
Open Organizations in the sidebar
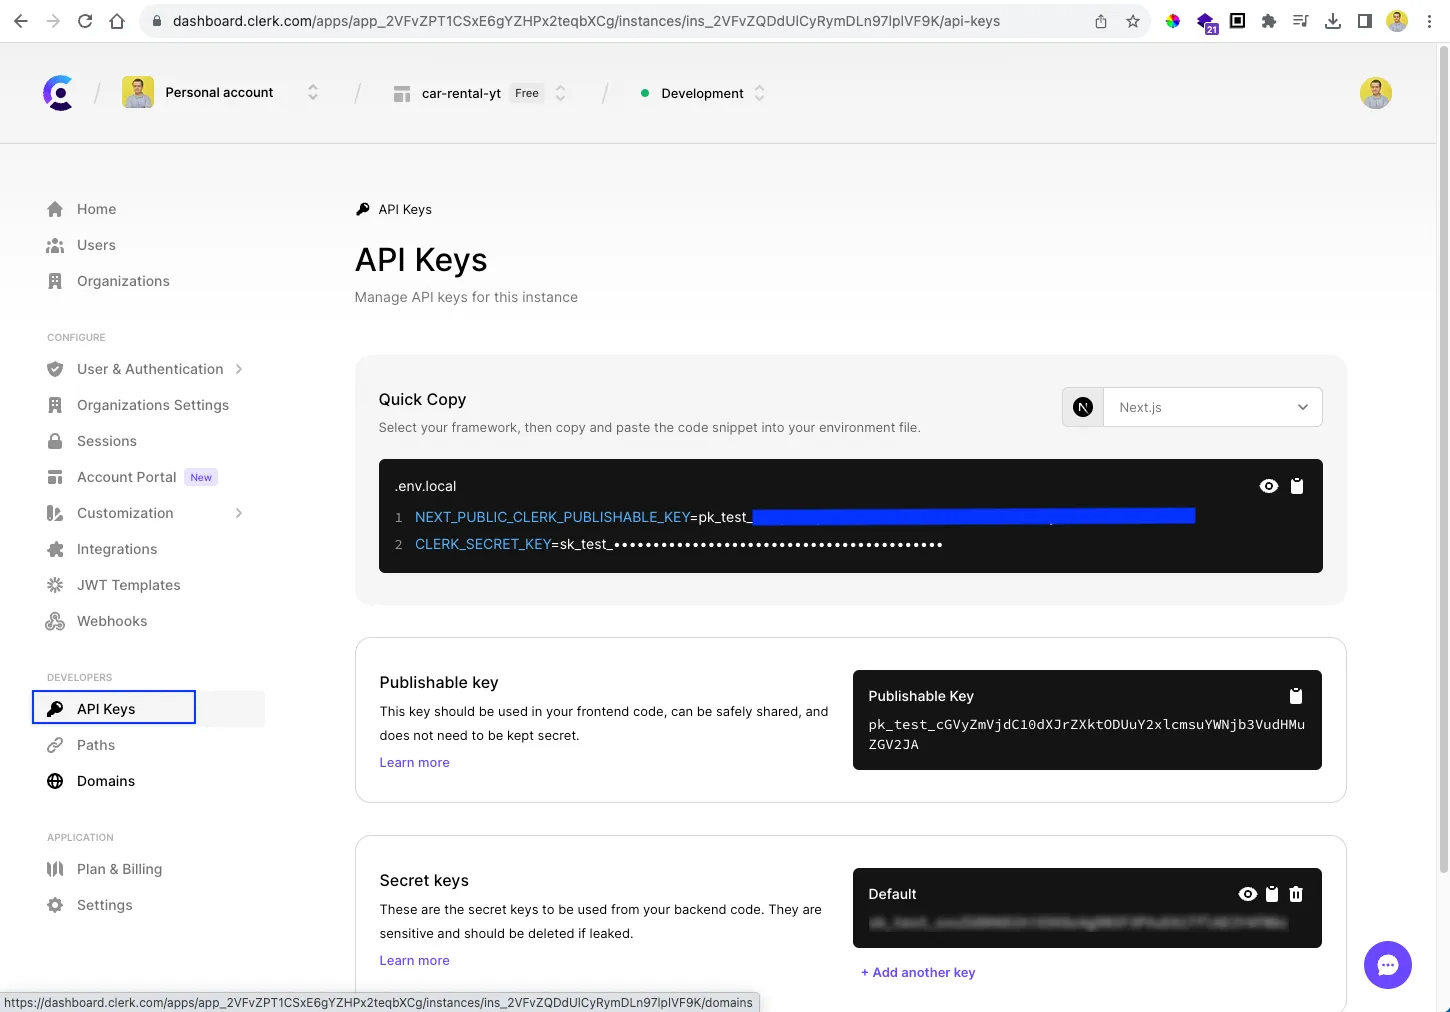[123, 281]
